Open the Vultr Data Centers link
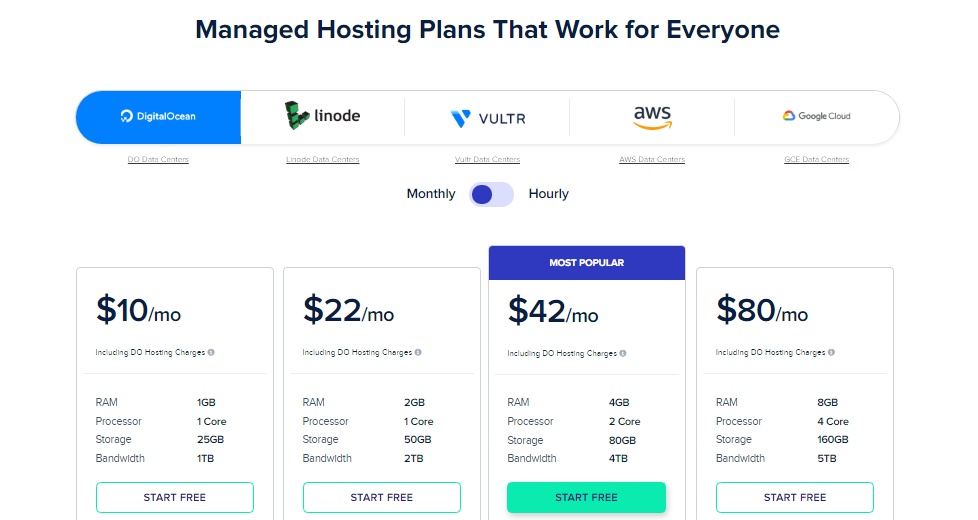 click(487, 160)
